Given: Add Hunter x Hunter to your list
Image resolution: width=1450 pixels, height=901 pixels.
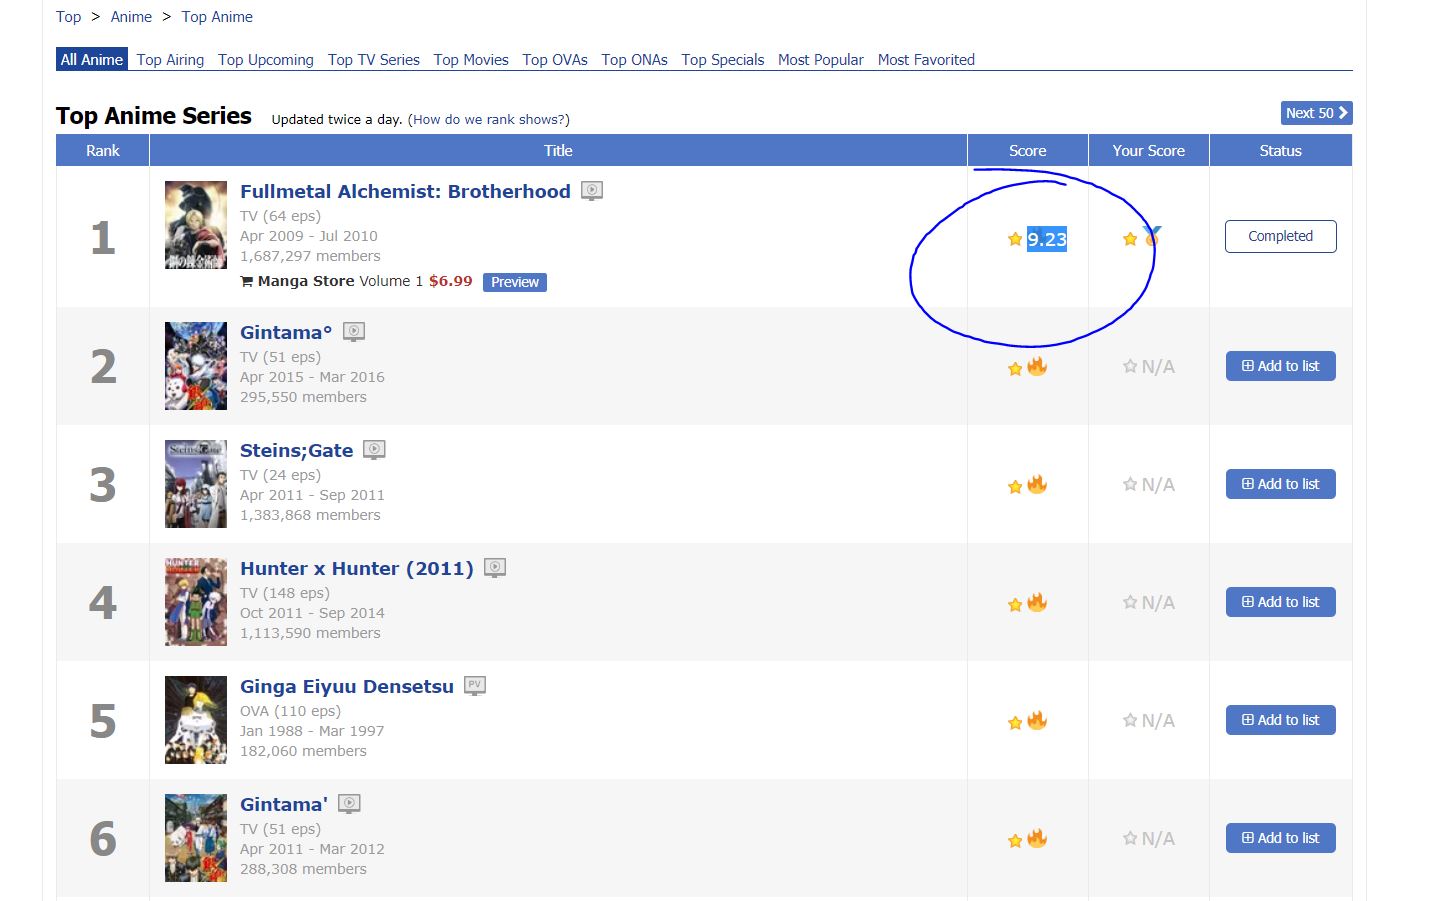Looking at the screenshot, I should coord(1280,602).
